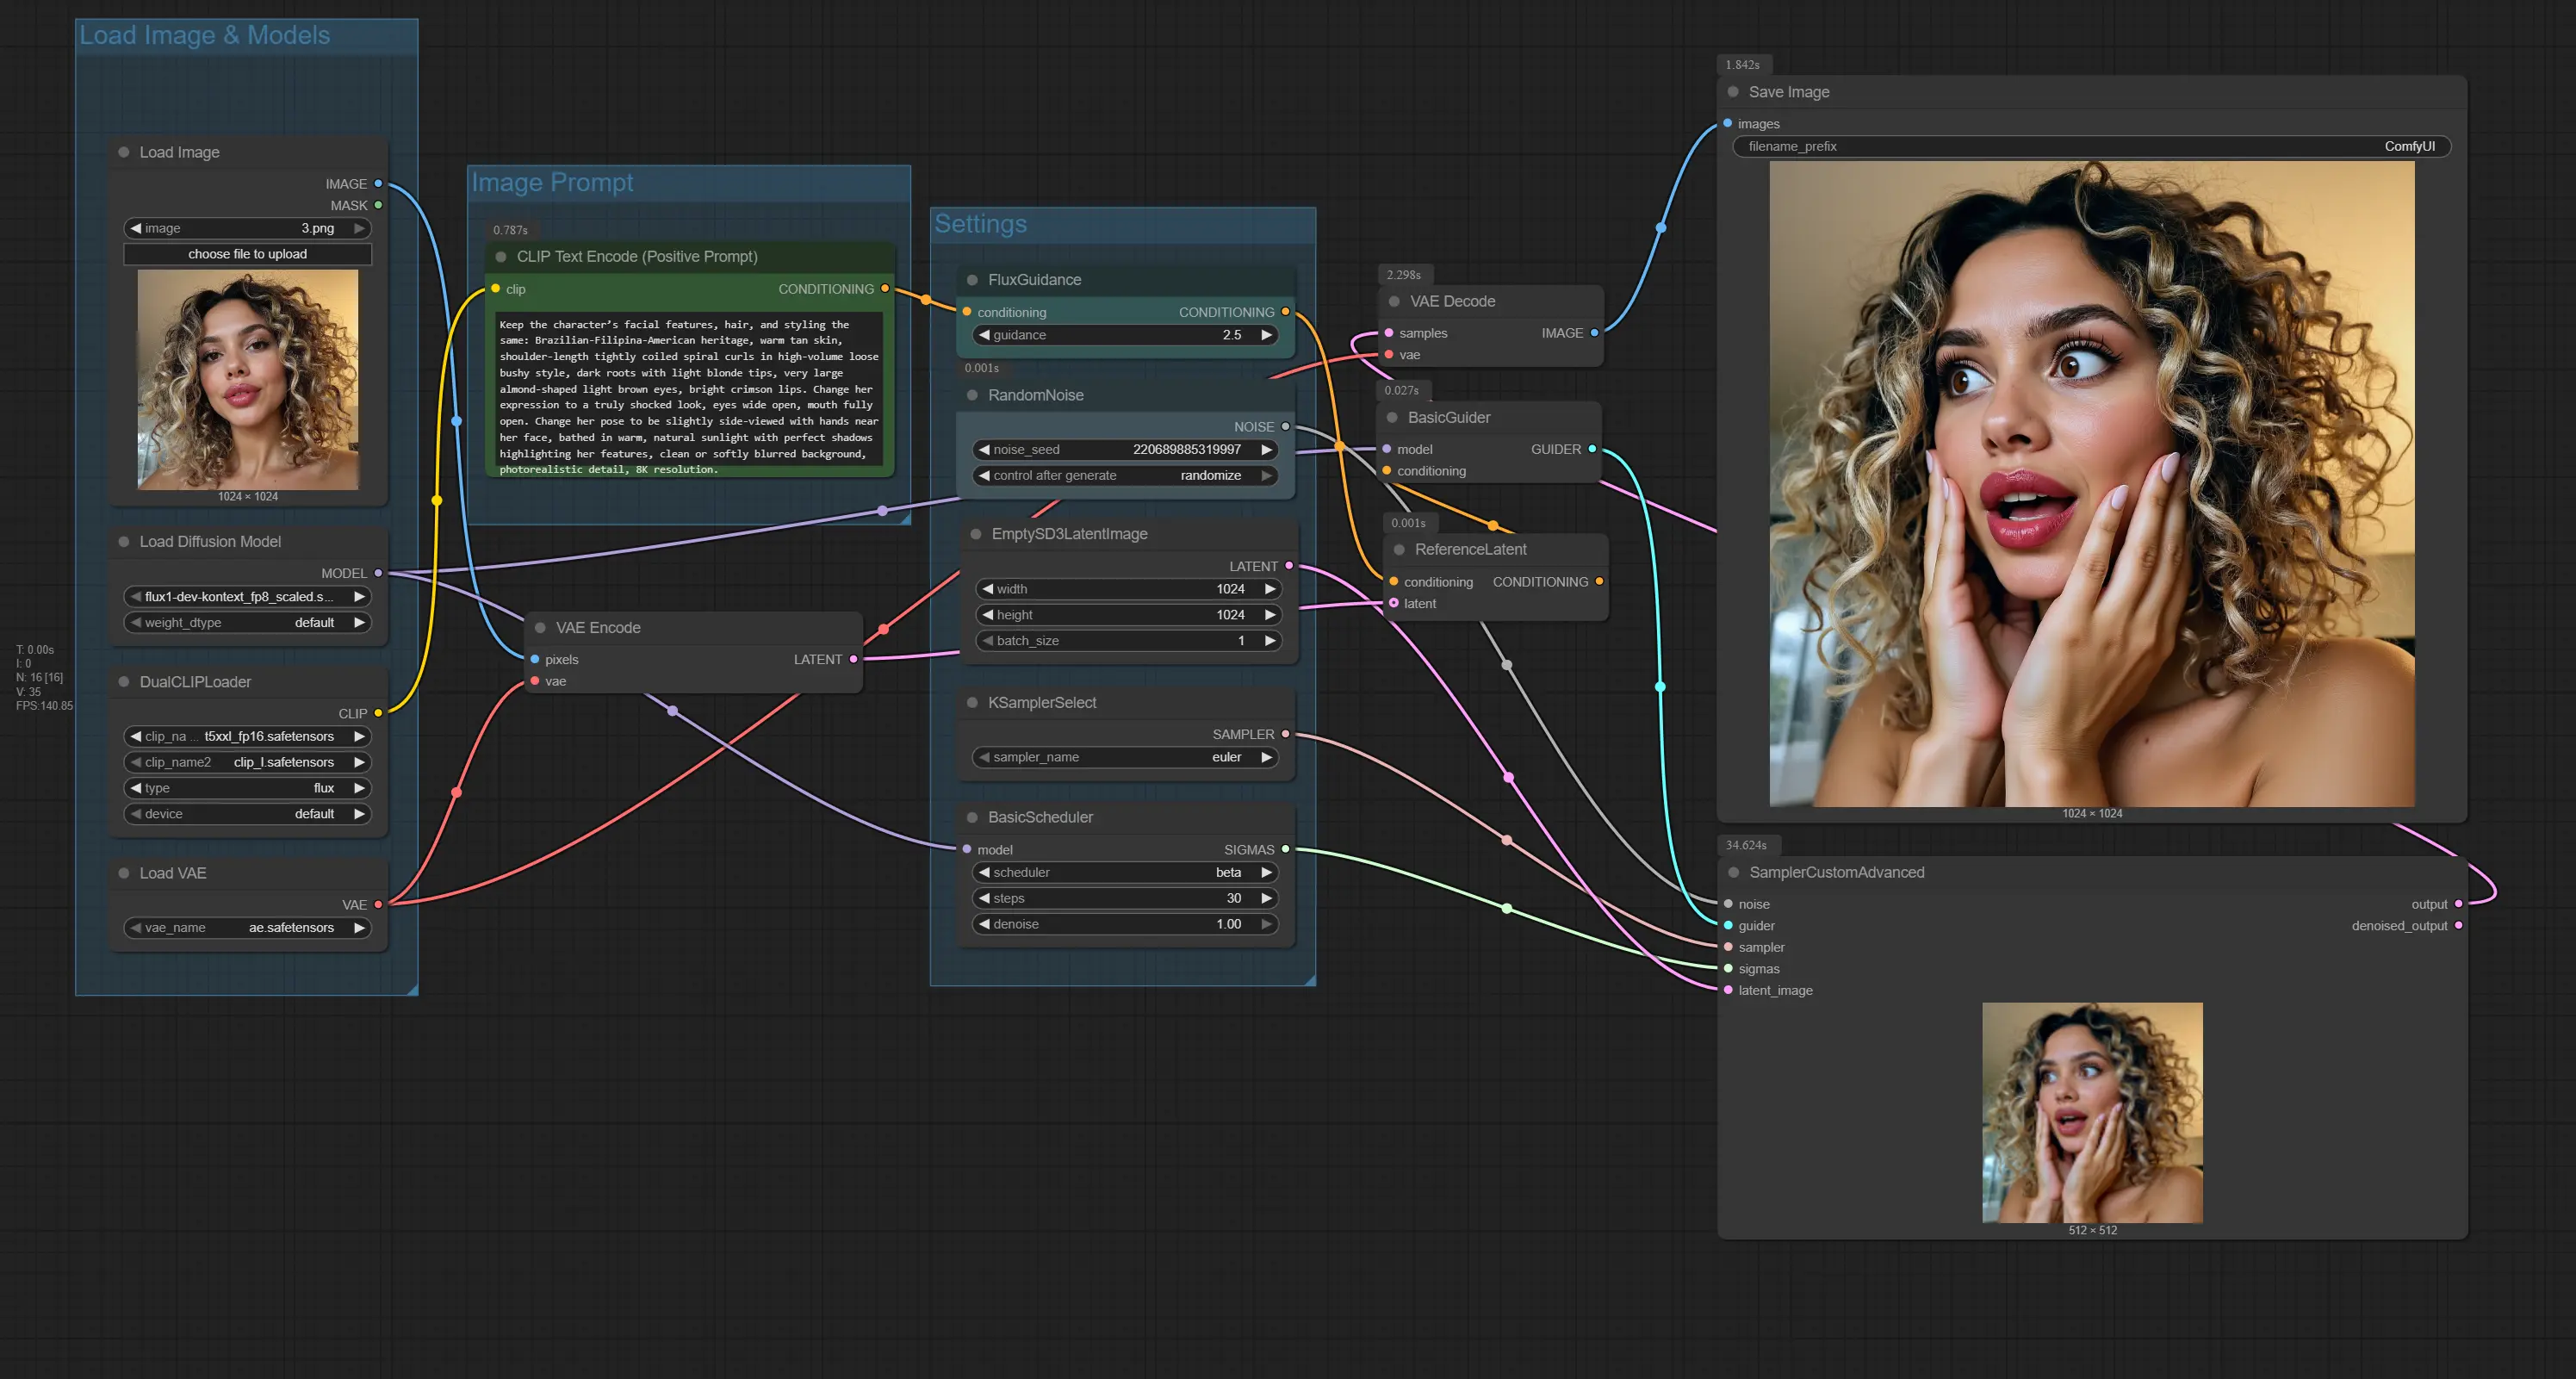Click the choose file to upload button
This screenshot has width=2576, height=1379.
(247, 254)
